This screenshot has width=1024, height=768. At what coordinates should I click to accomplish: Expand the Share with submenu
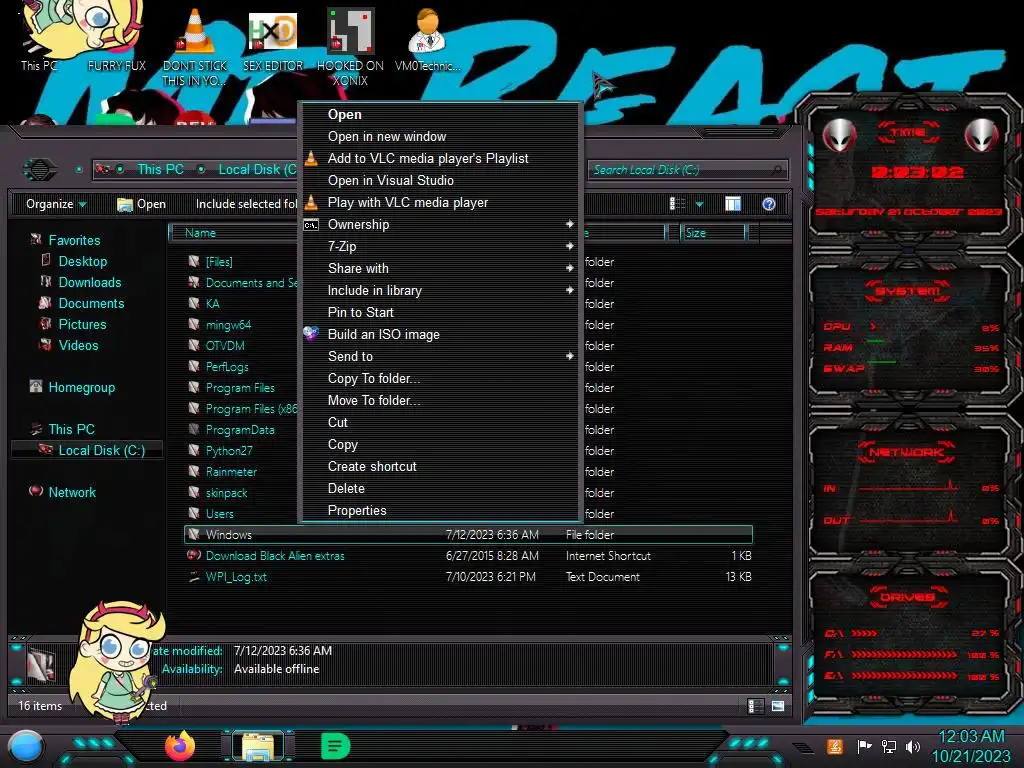click(440, 268)
